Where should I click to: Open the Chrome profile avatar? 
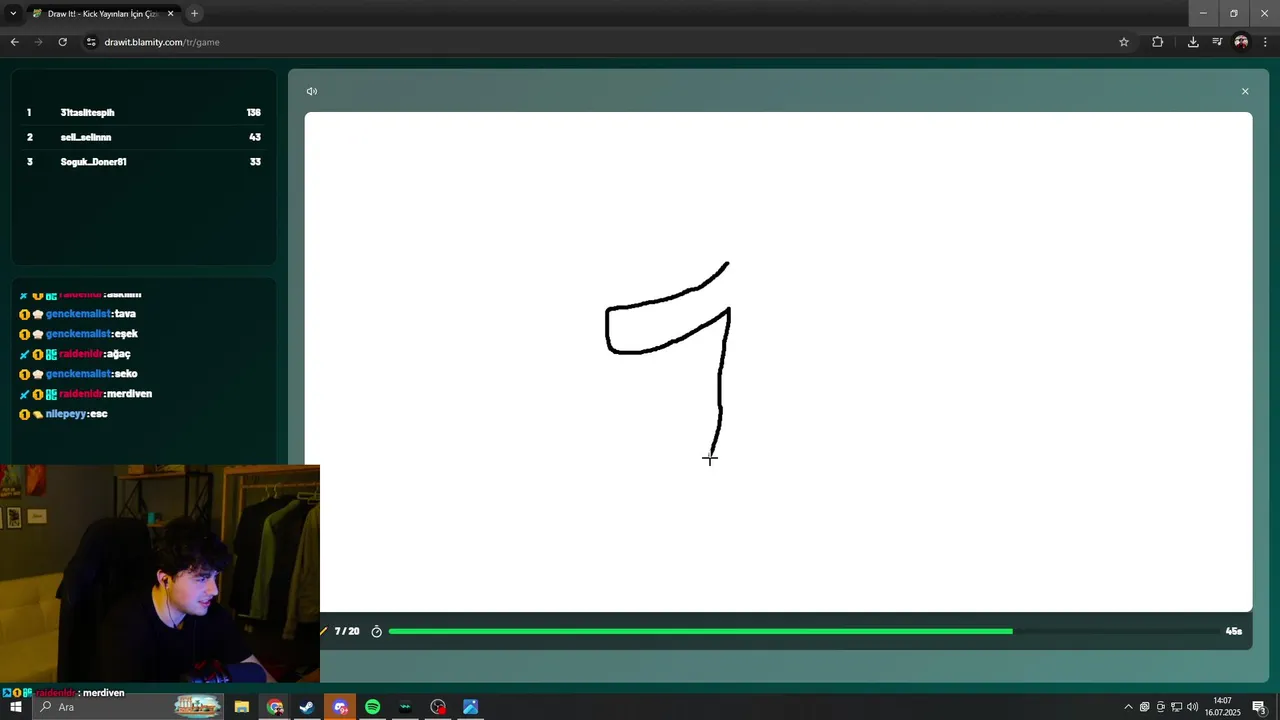tap(1241, 42)
